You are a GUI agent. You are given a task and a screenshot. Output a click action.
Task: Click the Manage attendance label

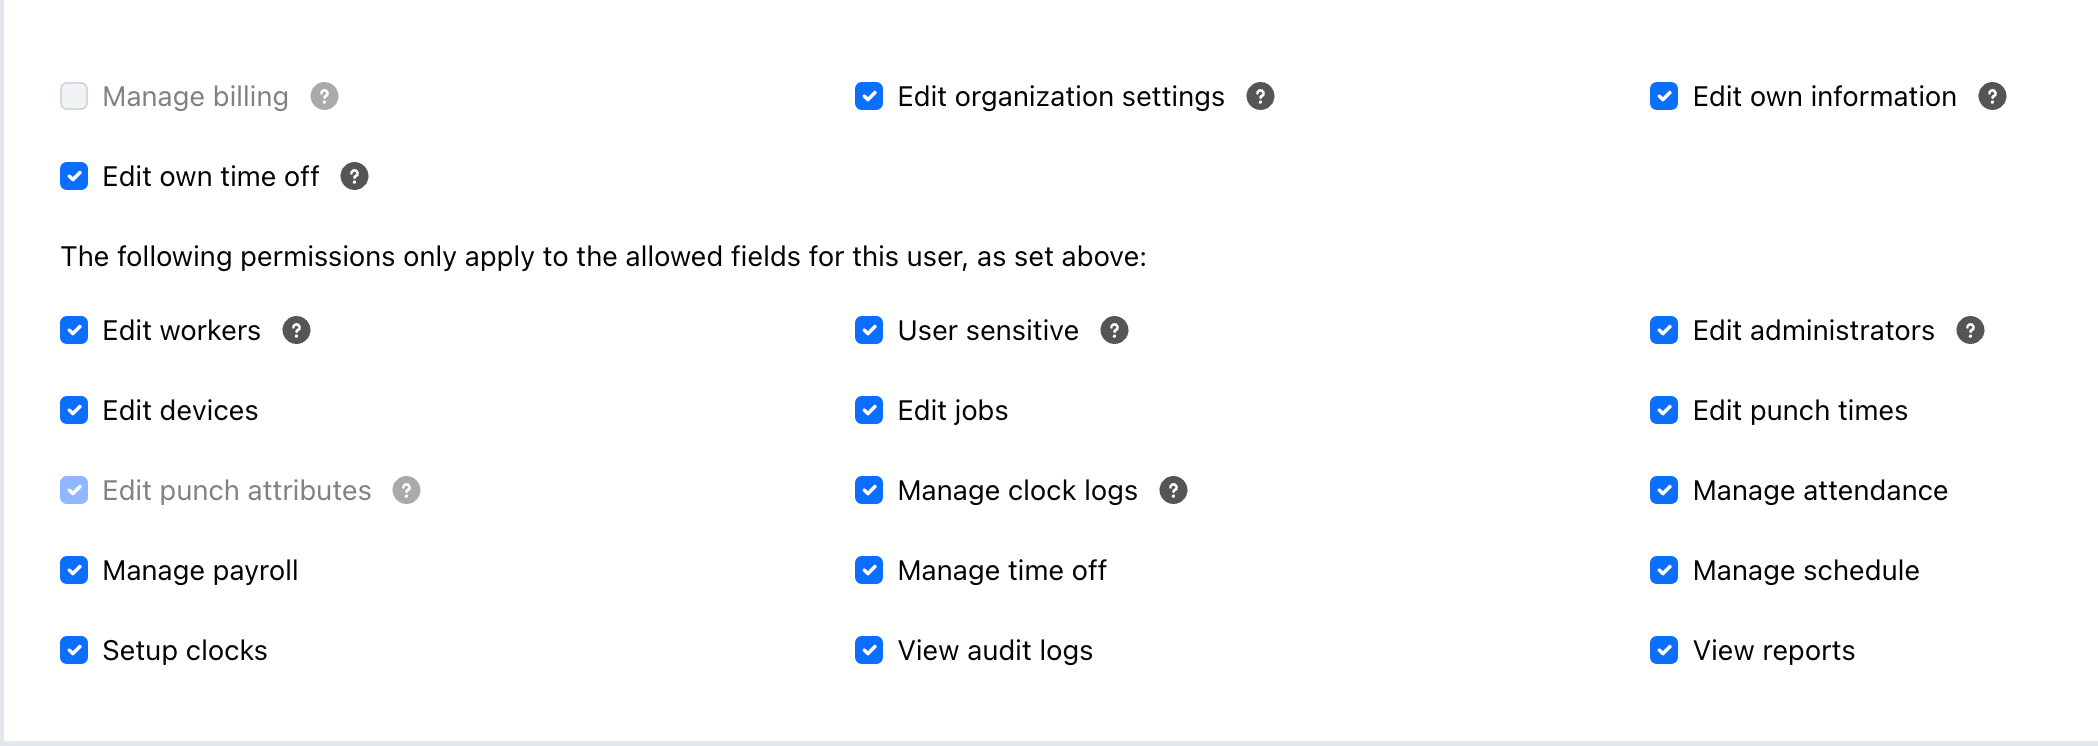click(1820, 490)
